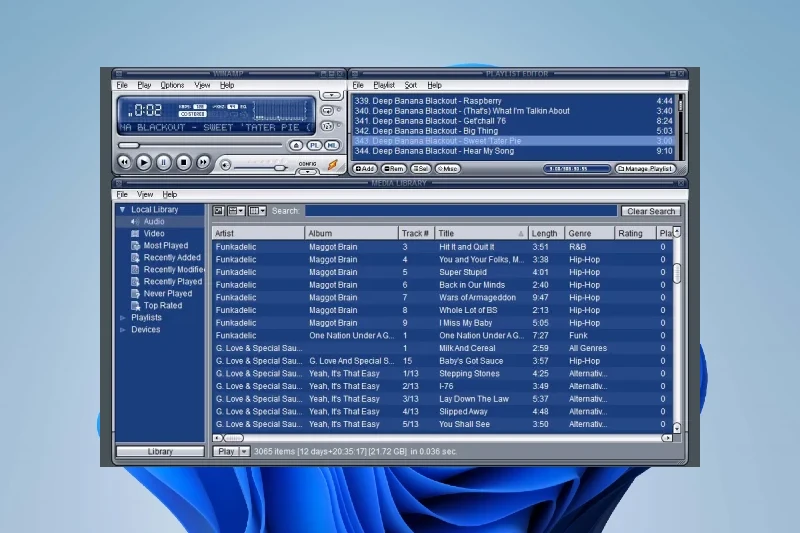Select the Super Stupid track row
This screenshot has height=533, width=800.
(442, 272)
